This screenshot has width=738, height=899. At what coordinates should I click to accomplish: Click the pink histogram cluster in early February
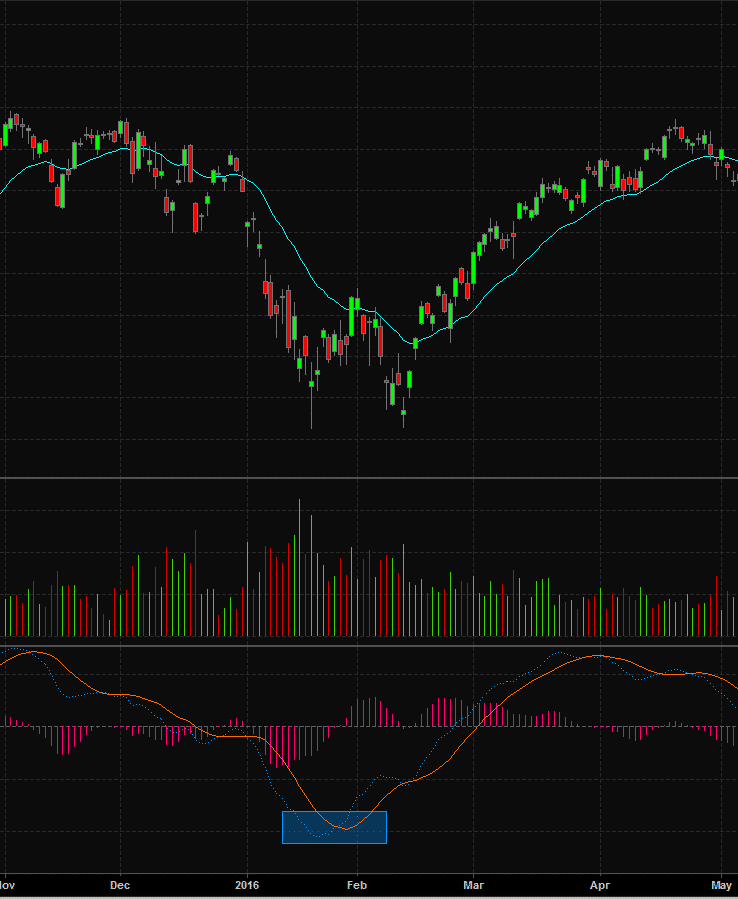[x=371, y=712]
